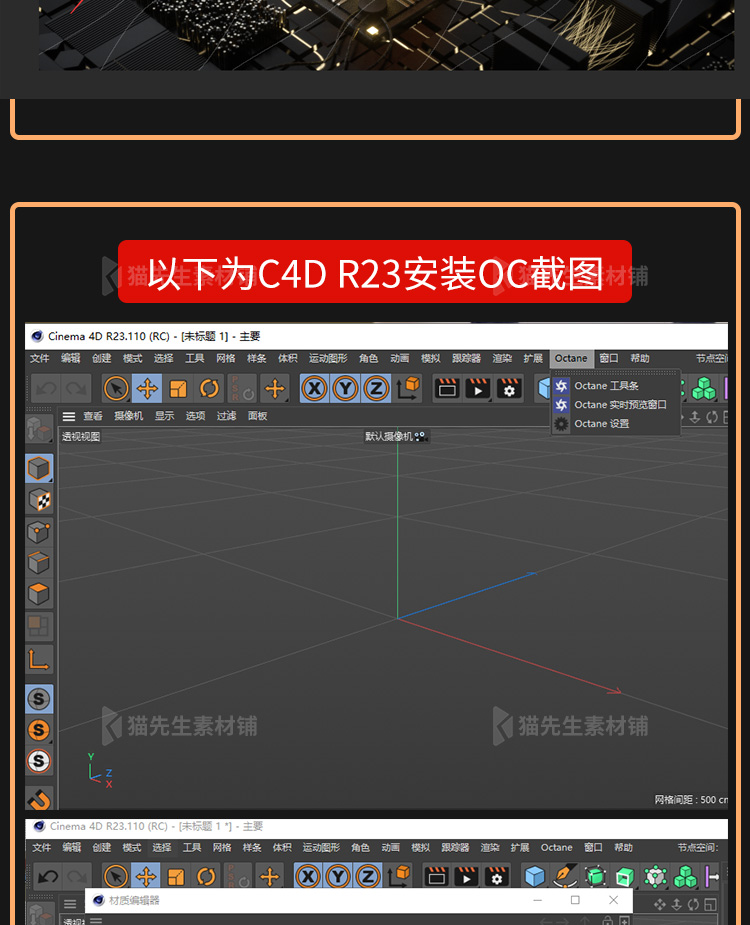Click the last-tool plus icon, upper toolbar
This screenshot has height=925, width=750.
274,389
